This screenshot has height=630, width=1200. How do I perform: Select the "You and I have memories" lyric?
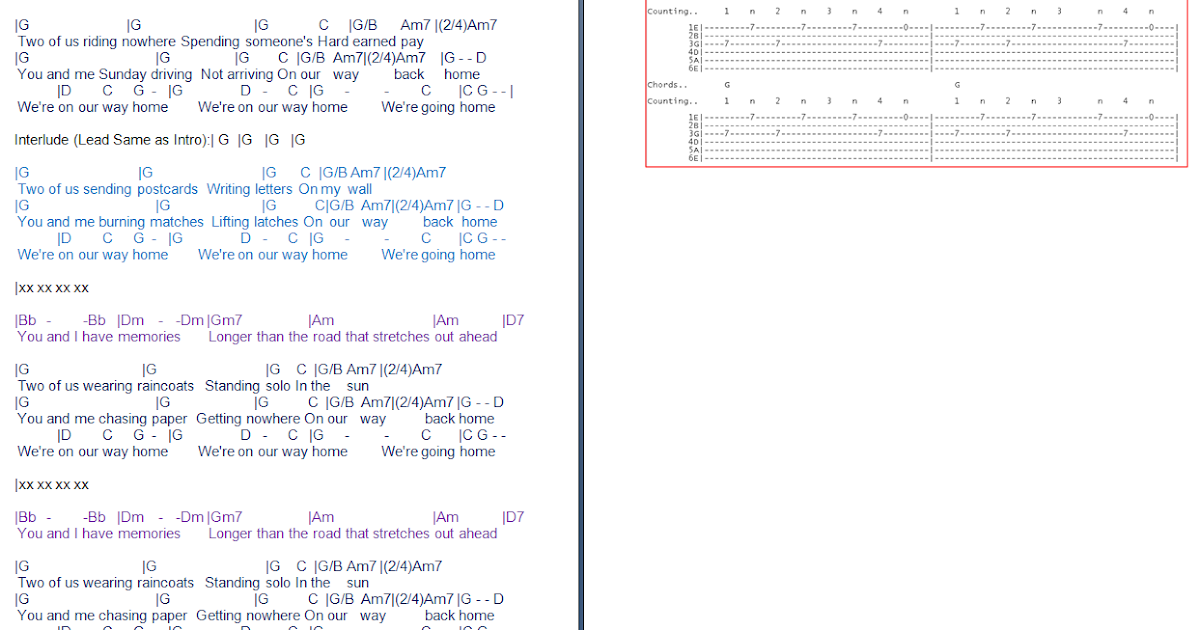[x=98, y=337]
